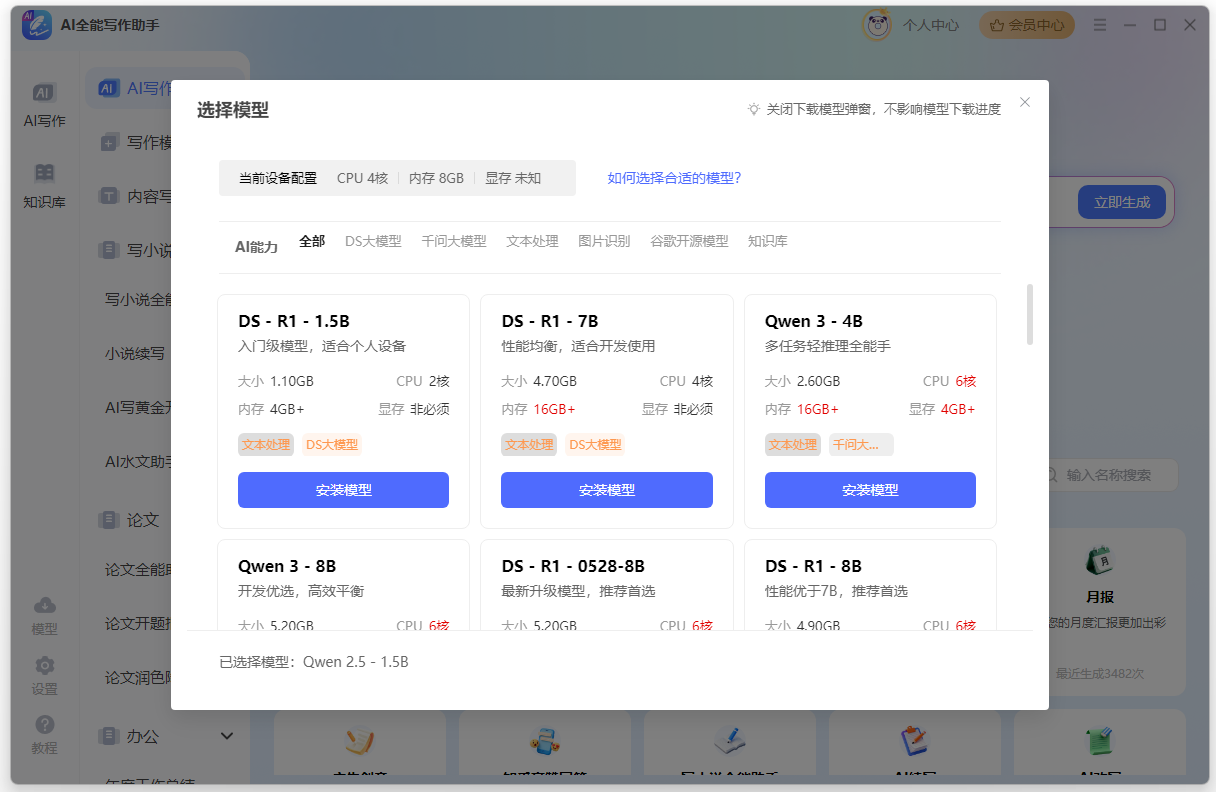Switch to the 千问大模型 tab
This screenshot has height=792, width=1216.
[x=453, y=241]
